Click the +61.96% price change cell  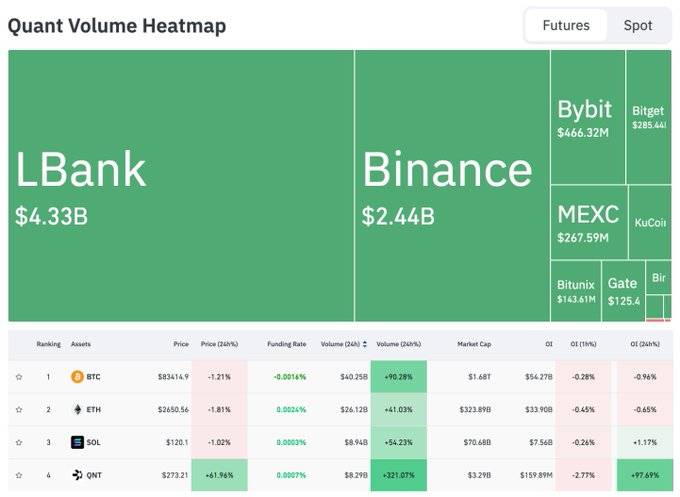[219, 475]
